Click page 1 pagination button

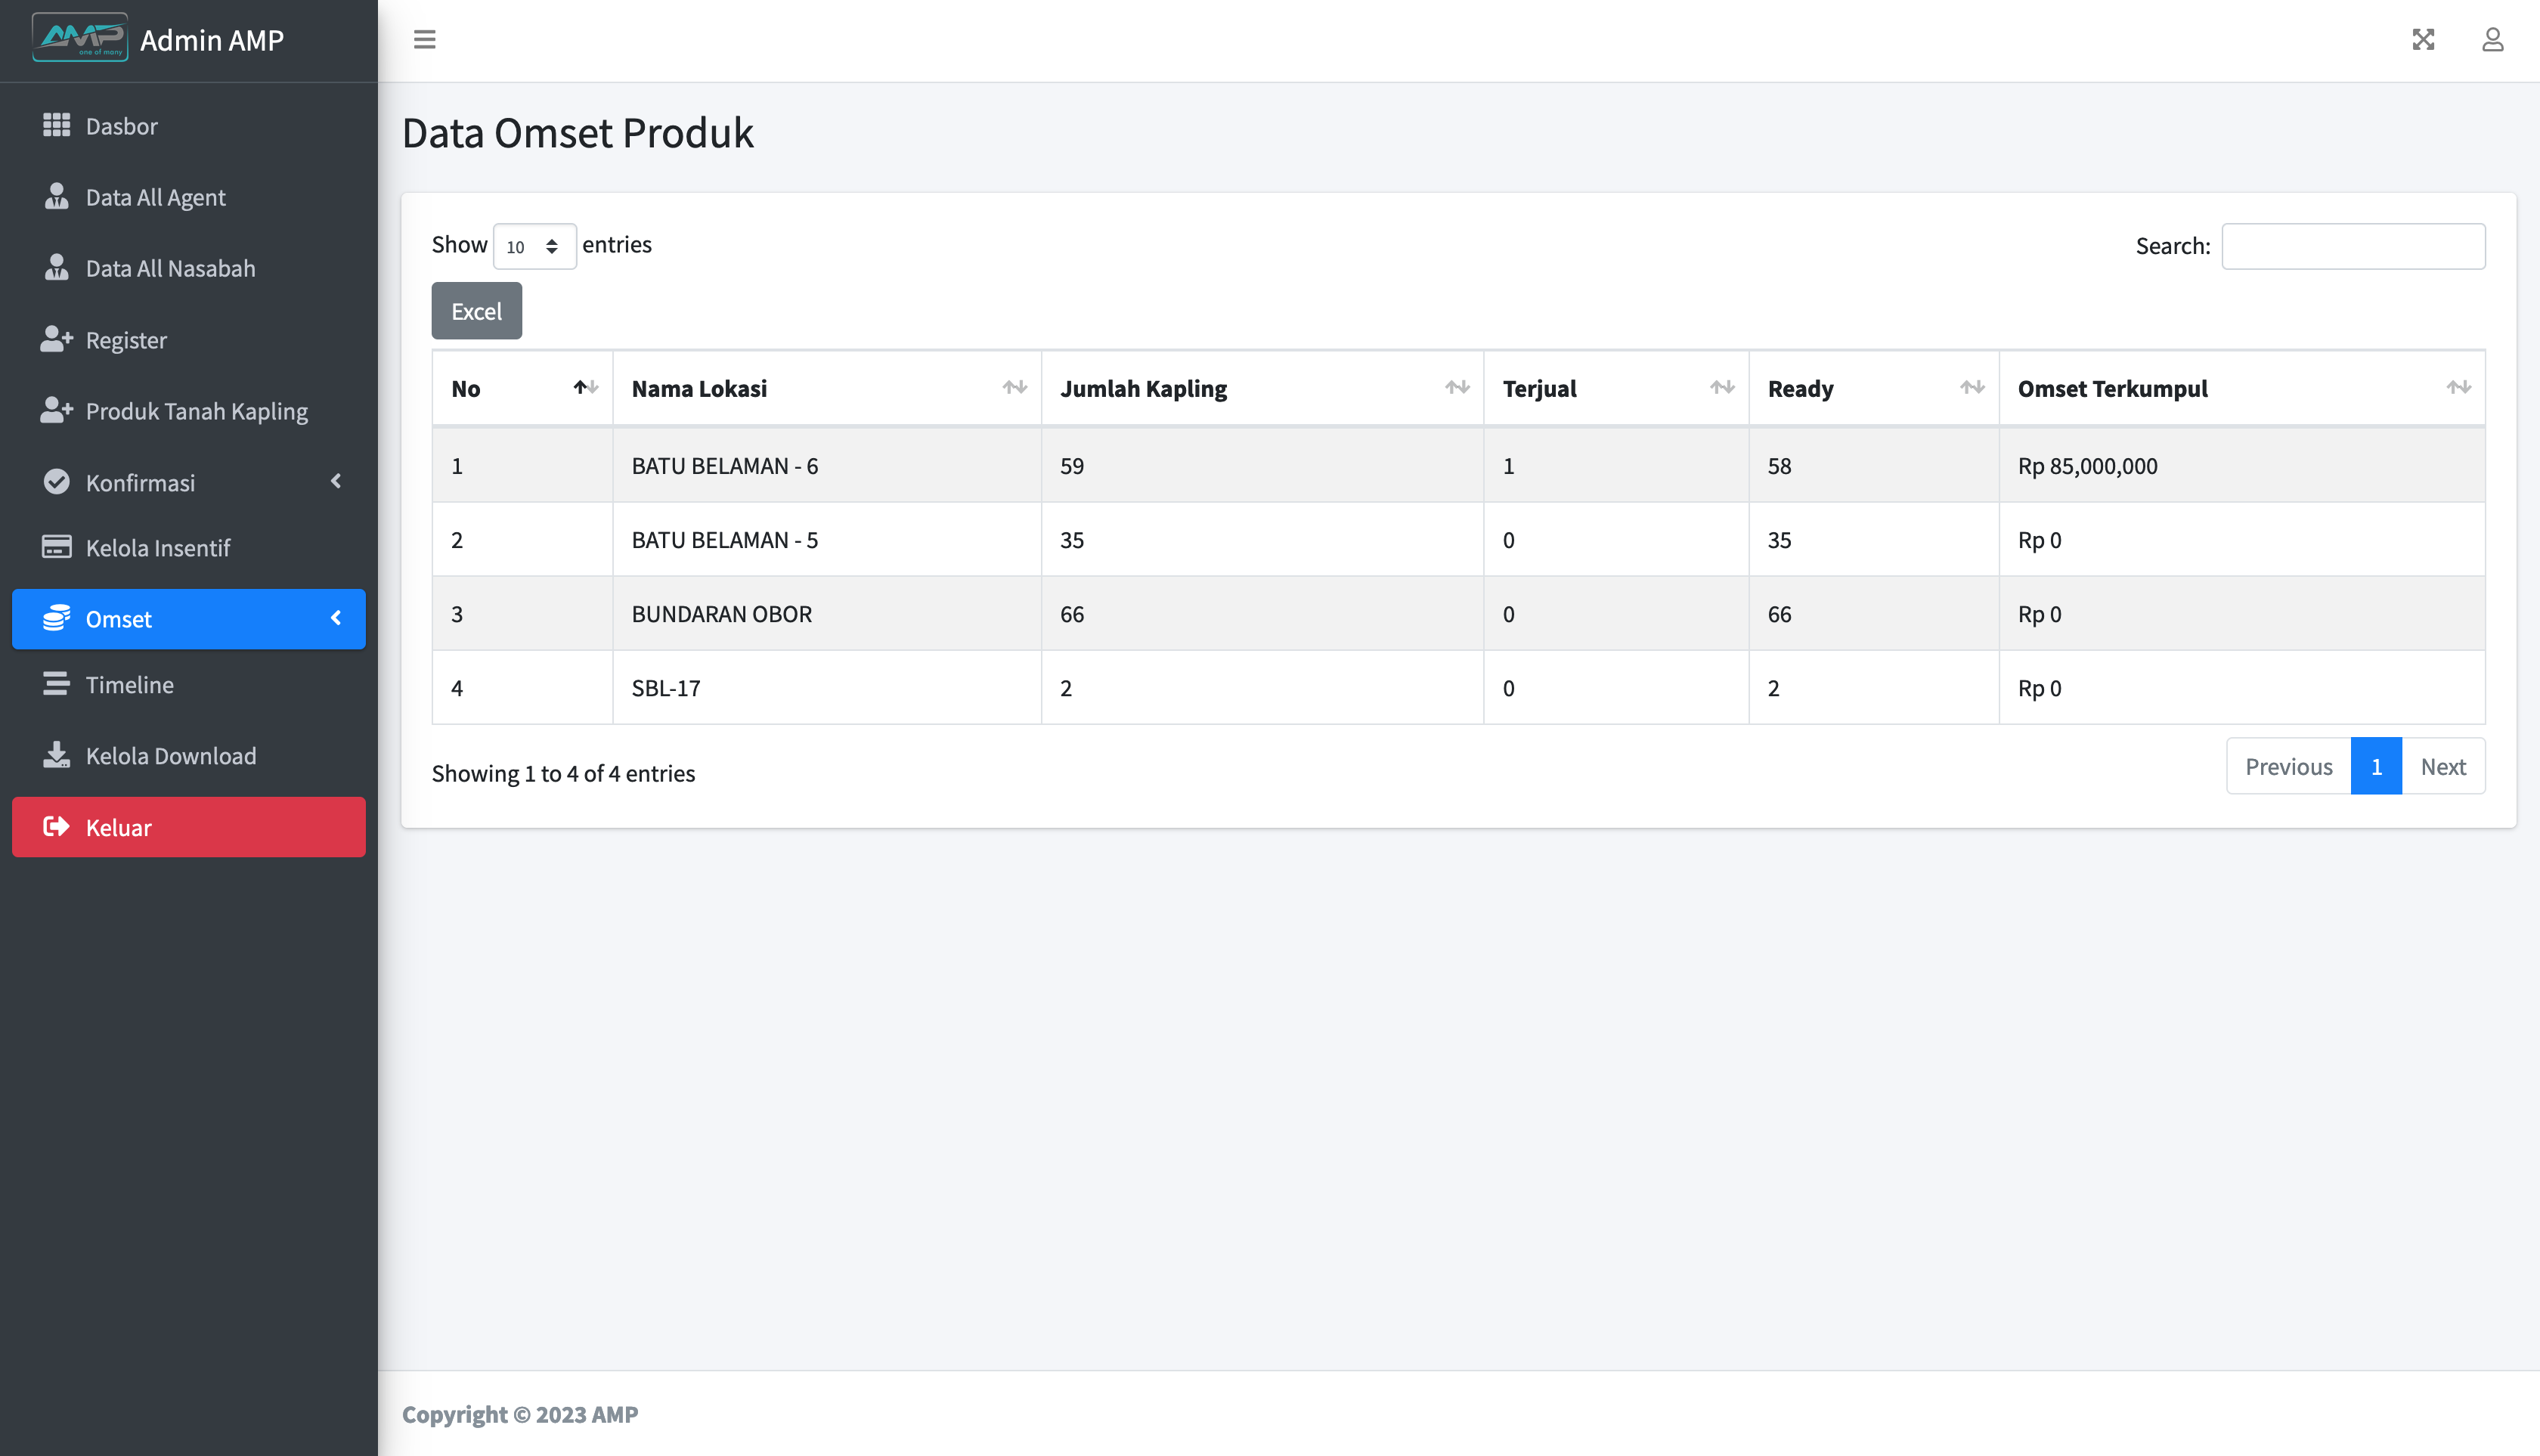coord(2376,767)
